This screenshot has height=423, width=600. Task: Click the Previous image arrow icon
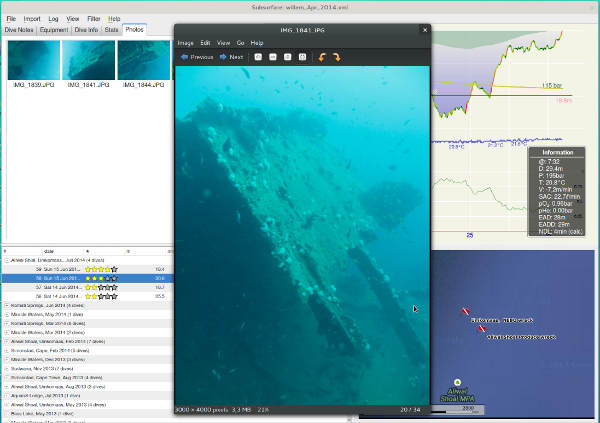[x=183, y=57]
